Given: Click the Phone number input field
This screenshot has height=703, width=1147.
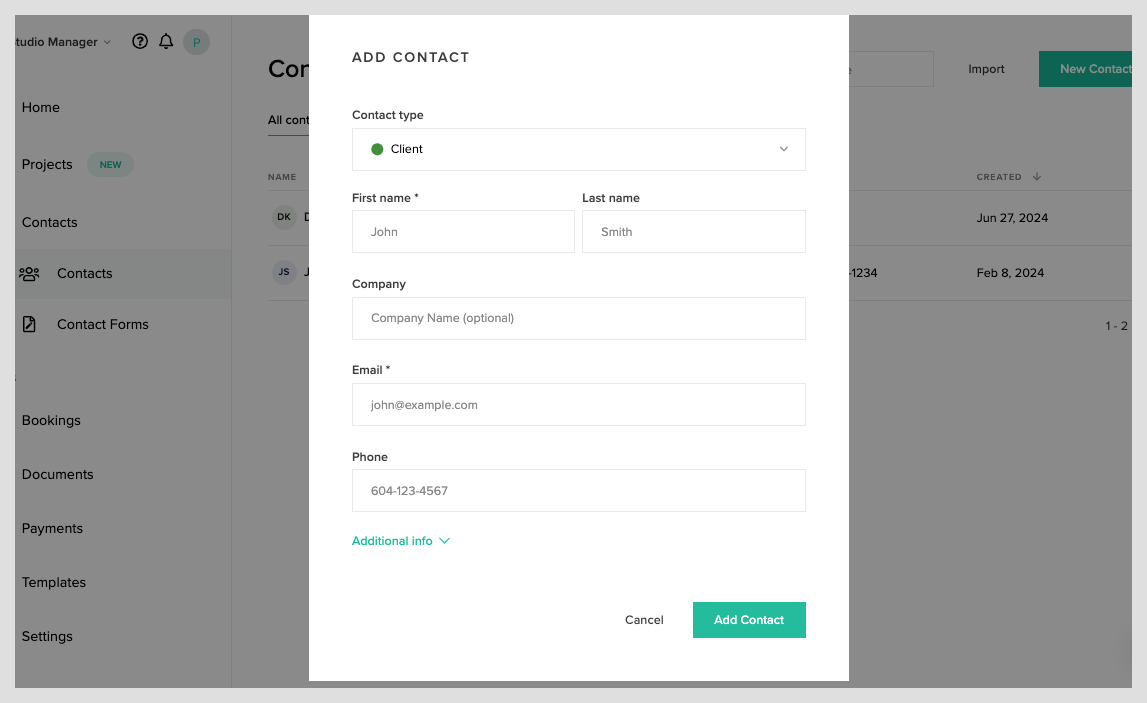Looking at the screenshot, I should [578, 490].
